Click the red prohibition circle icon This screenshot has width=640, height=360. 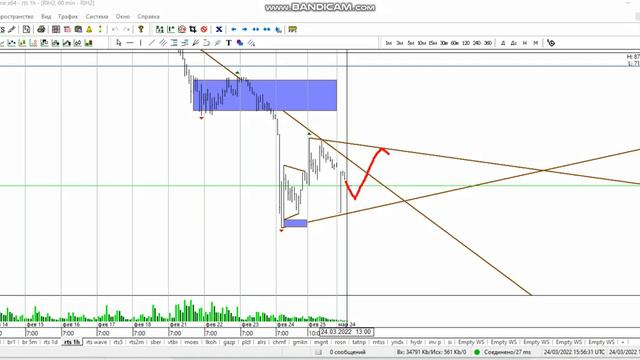[x=204, y=29]
